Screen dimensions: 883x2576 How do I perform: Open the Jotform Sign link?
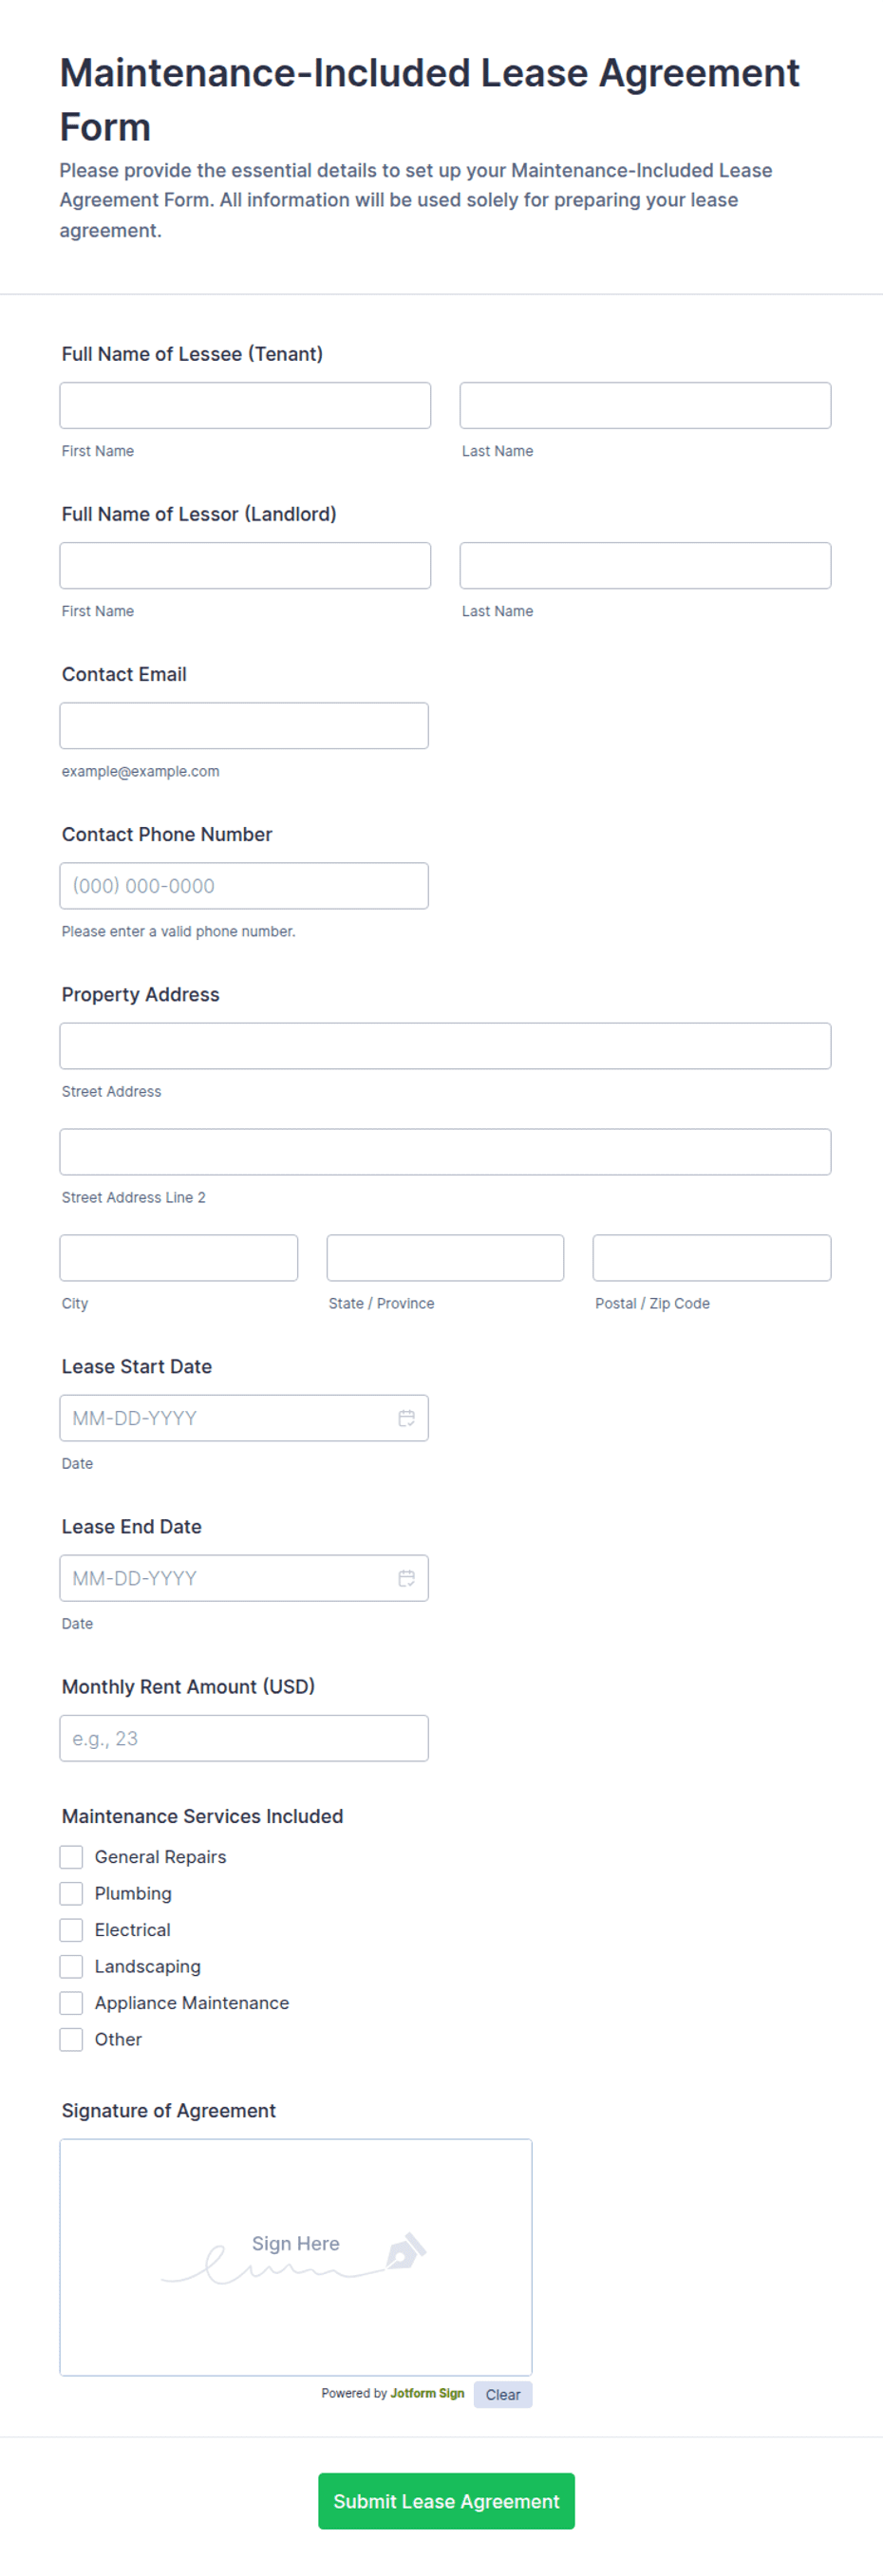[x=427, y=2393]
